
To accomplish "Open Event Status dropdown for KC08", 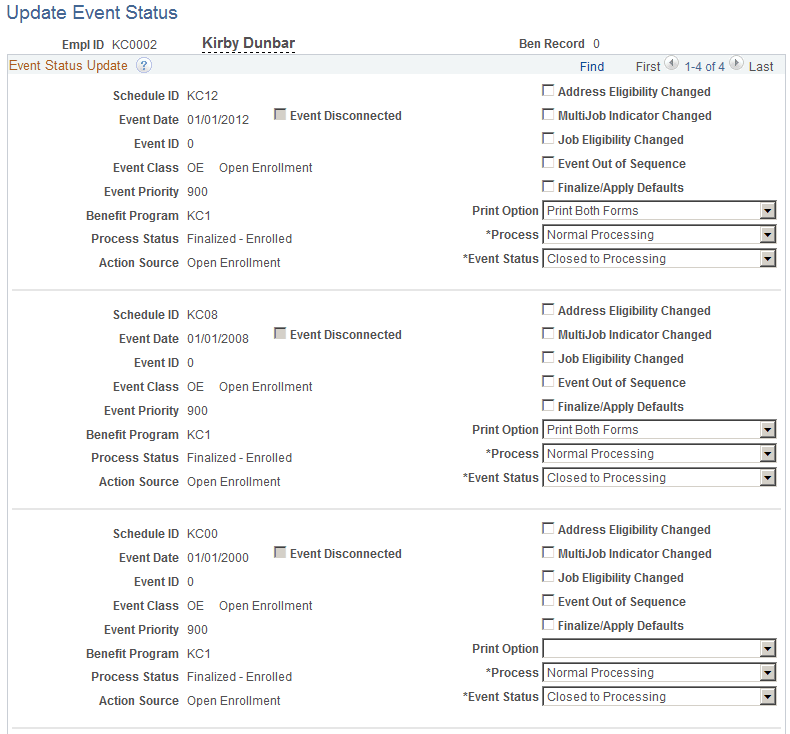I will point(659,478).
